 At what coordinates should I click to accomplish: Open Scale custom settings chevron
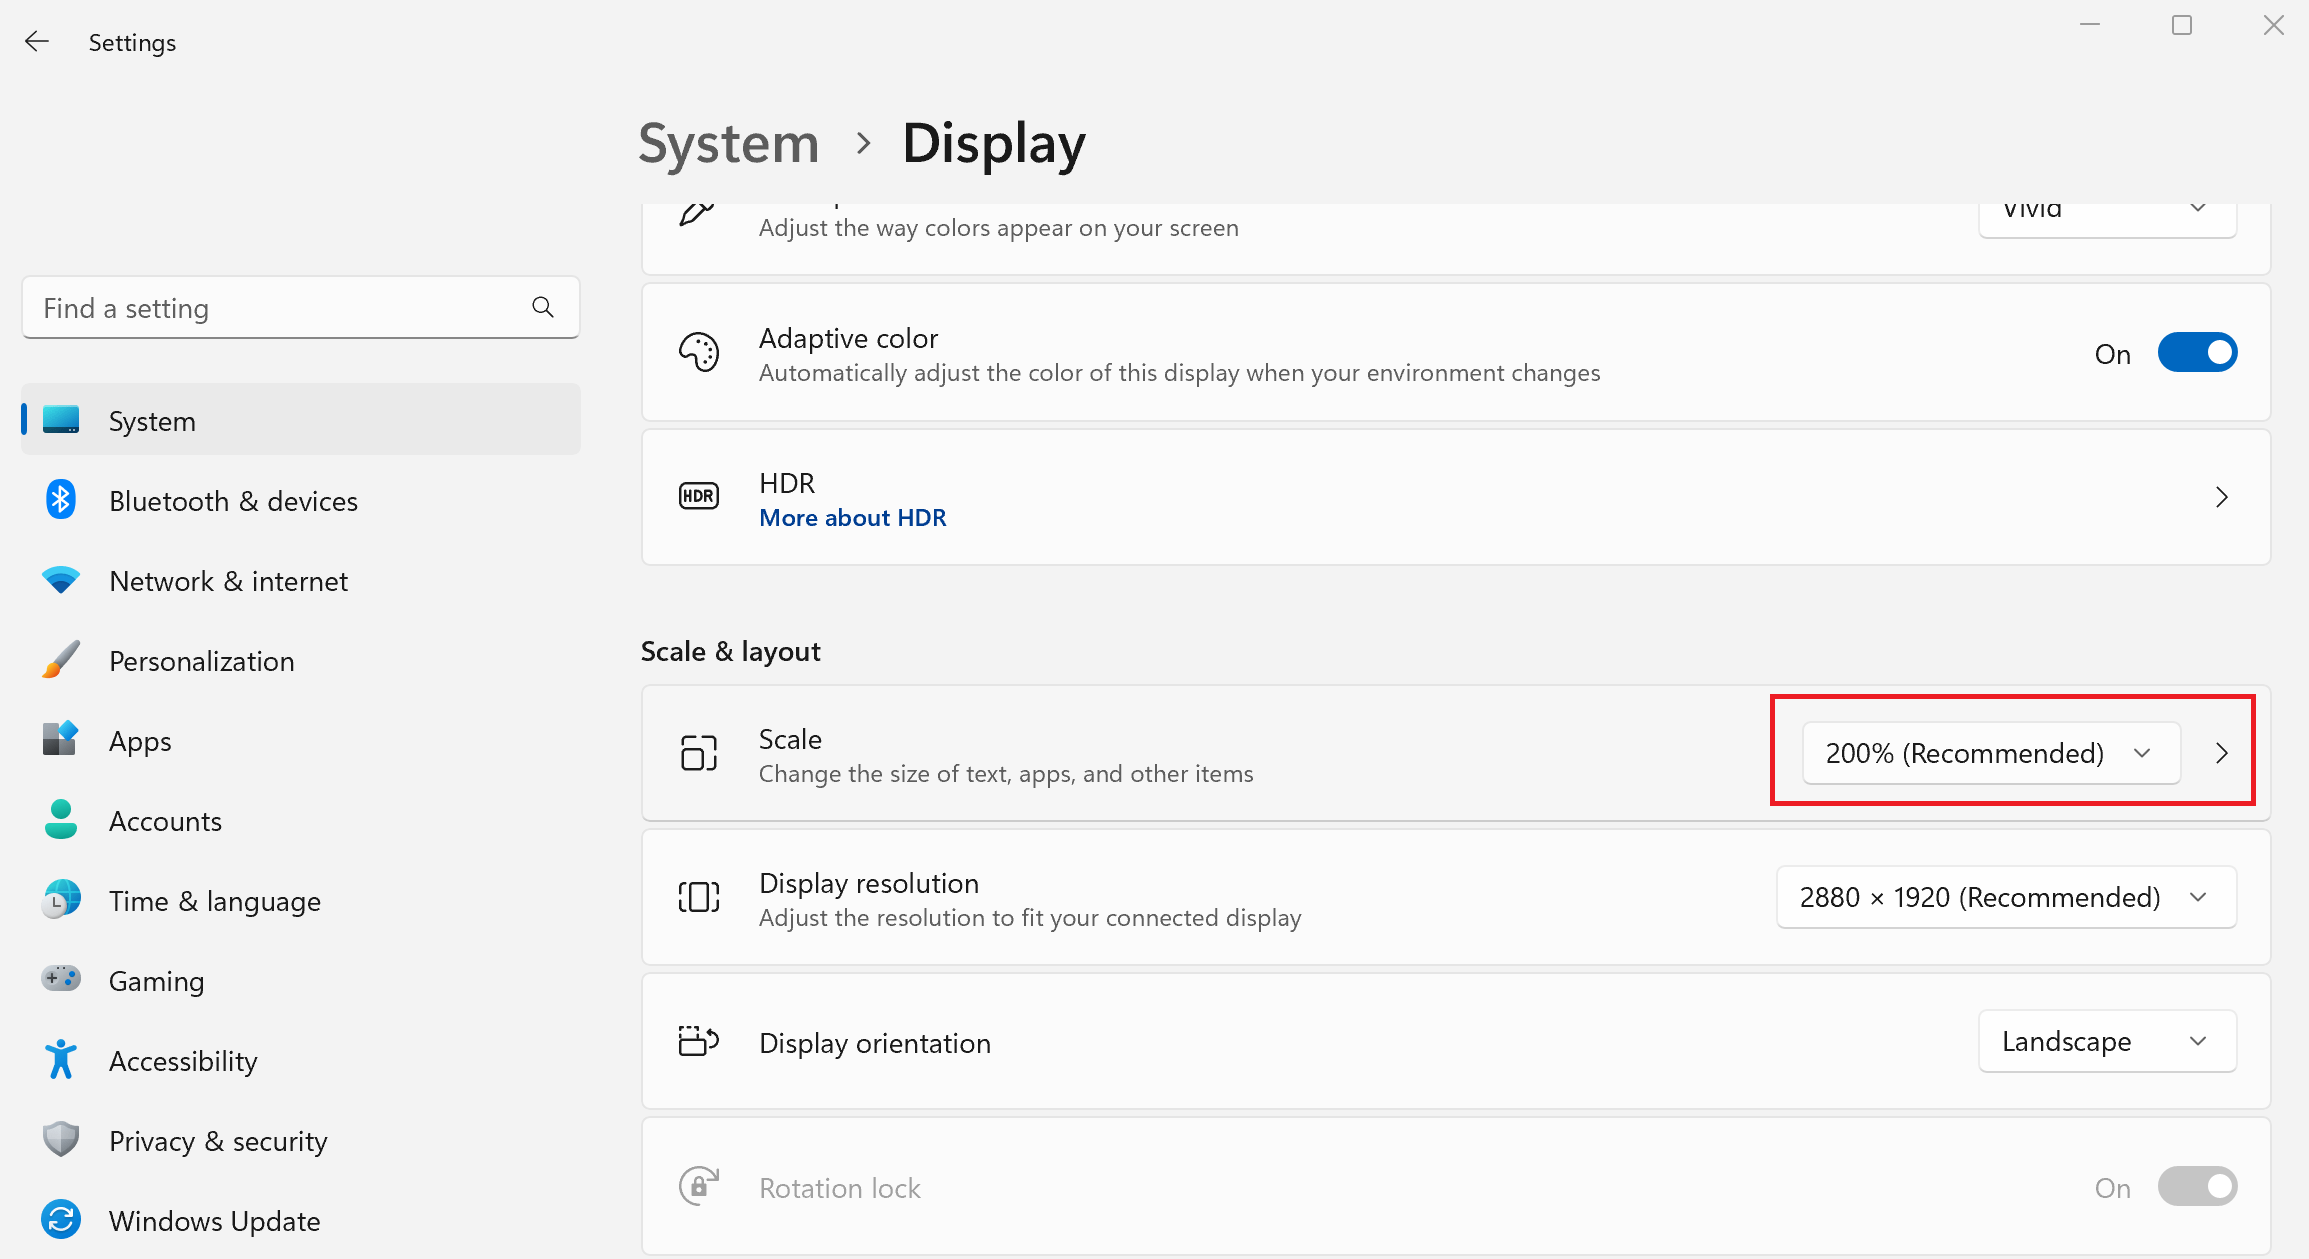point(2221,753)
